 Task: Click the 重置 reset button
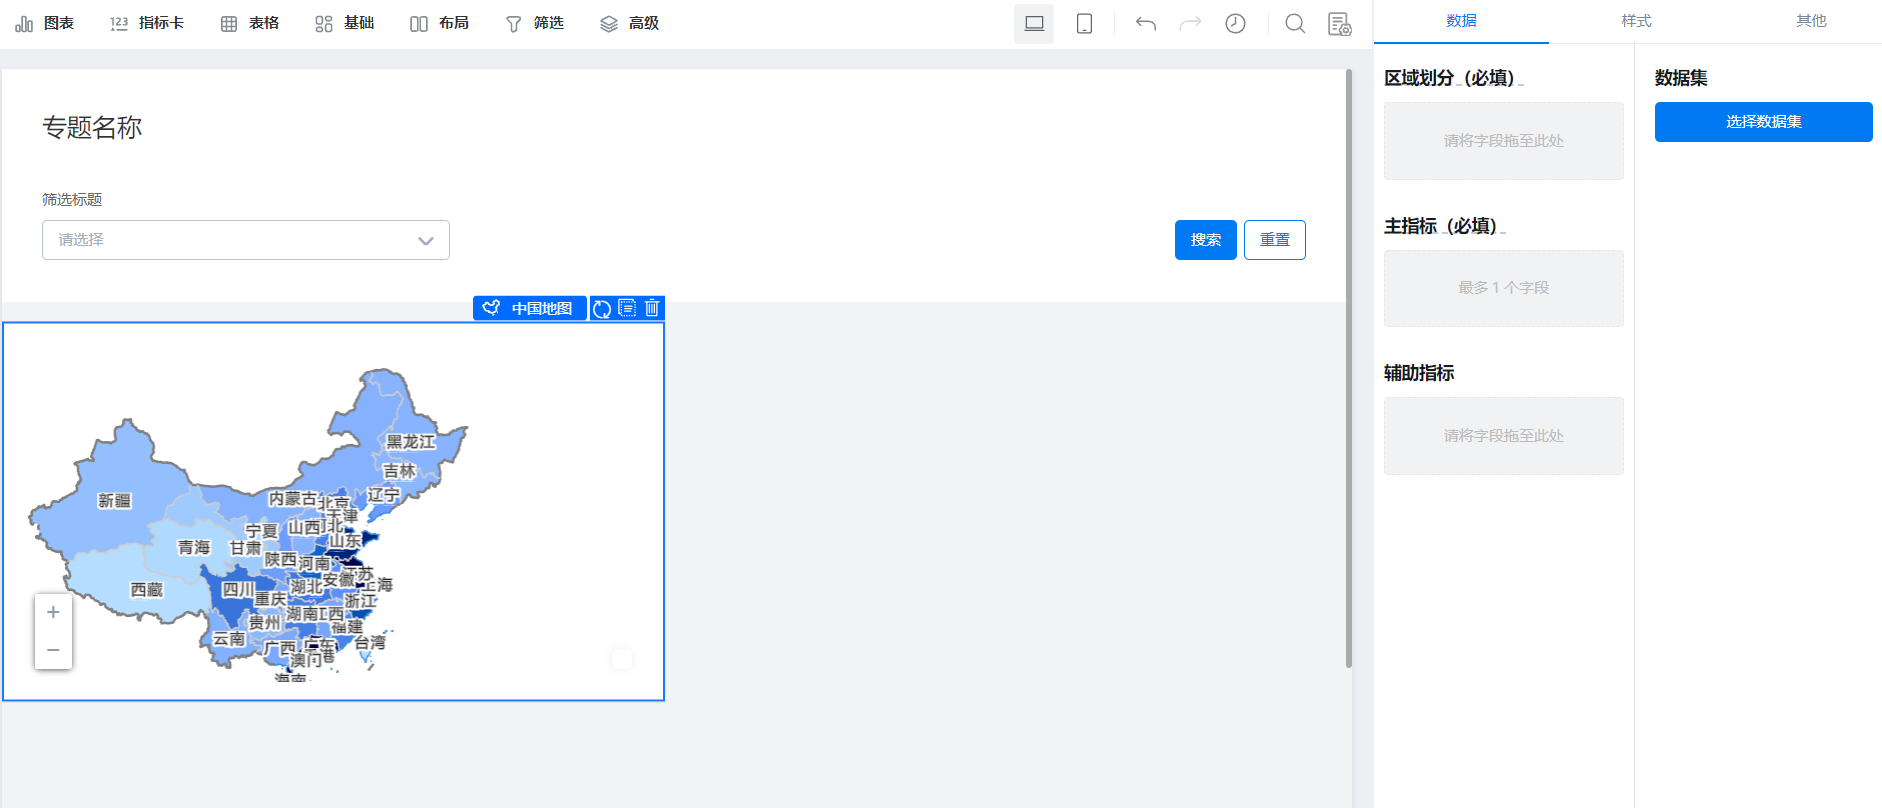(1275, 240)
